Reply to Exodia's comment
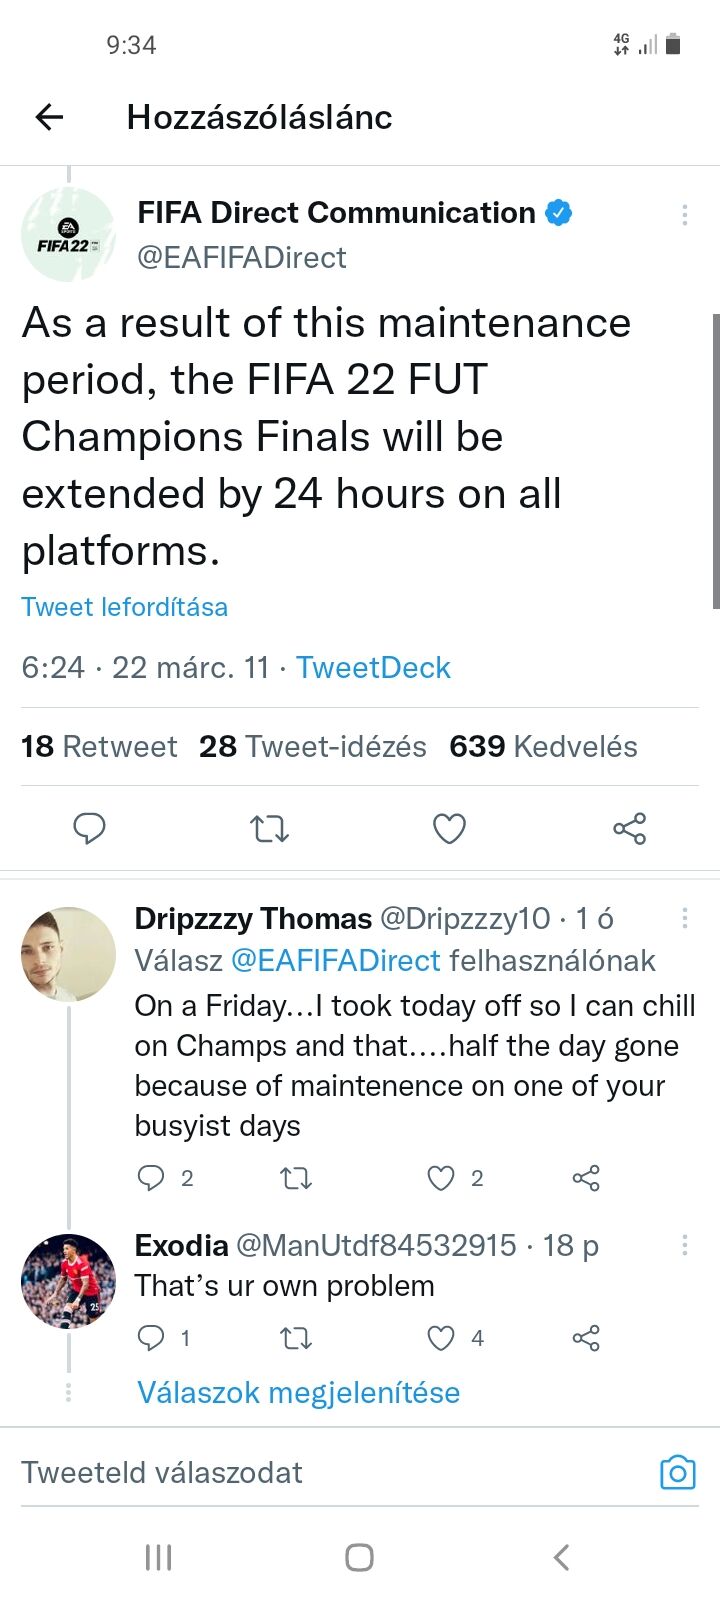This screenshot has height=1600, width=720. [x=151, y=1338]
